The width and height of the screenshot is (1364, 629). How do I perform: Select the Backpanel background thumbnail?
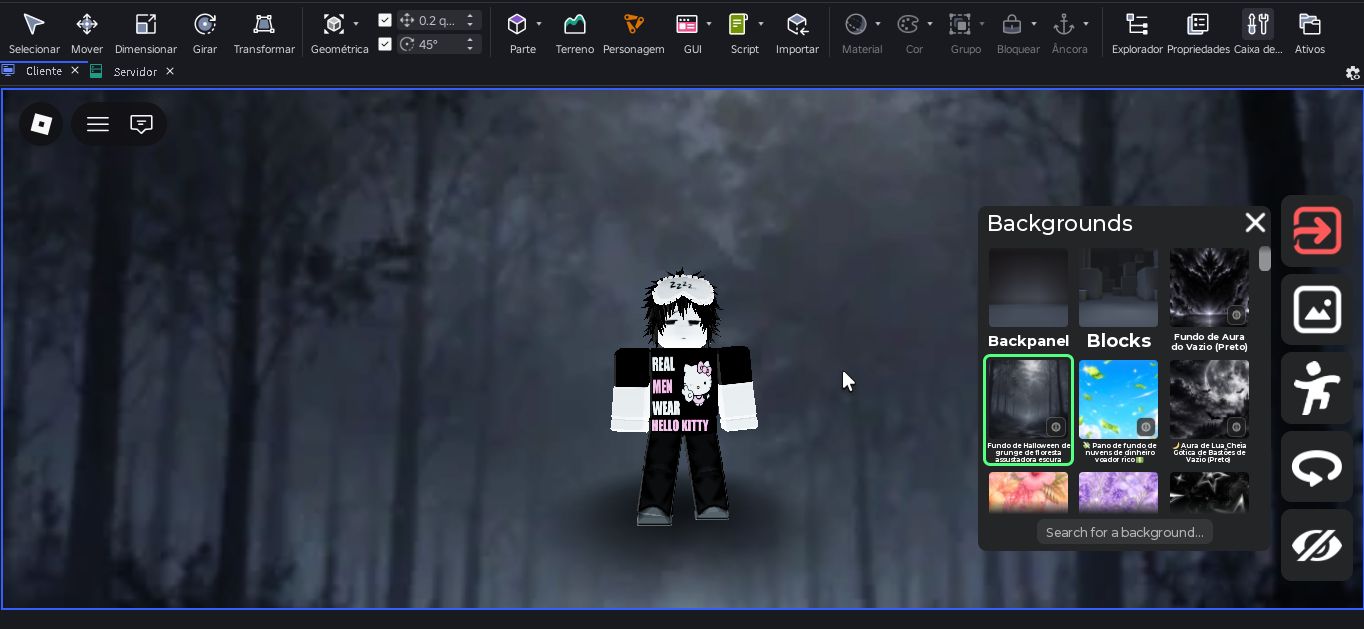(x=1028, y=288)
